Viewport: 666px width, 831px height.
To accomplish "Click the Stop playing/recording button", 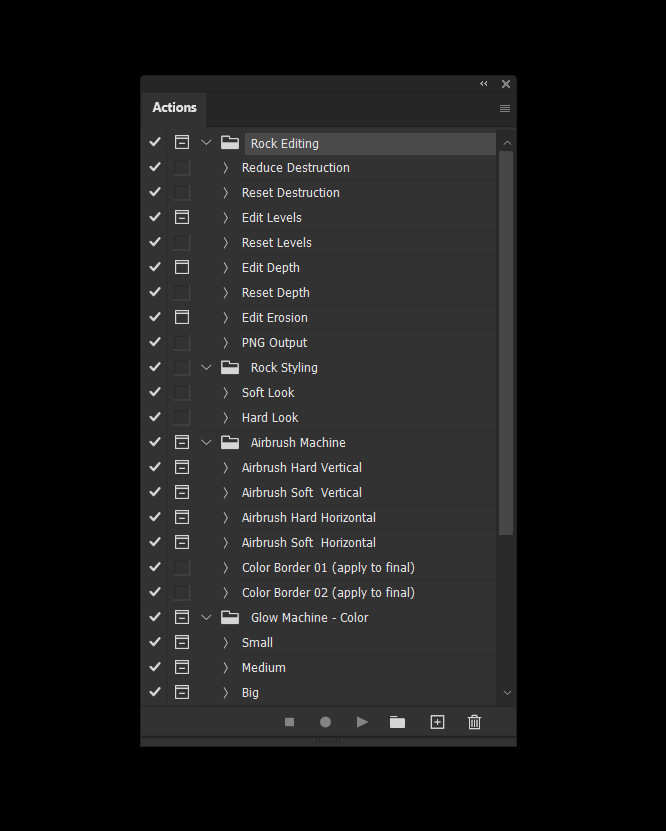I will (x=289, y=722).
